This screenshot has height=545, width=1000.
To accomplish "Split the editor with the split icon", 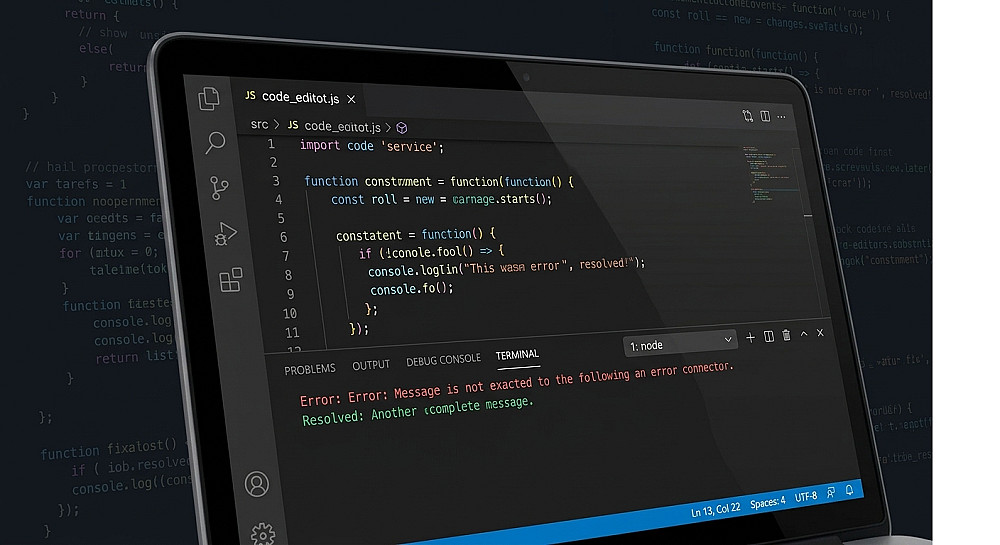I will point(765,116).
